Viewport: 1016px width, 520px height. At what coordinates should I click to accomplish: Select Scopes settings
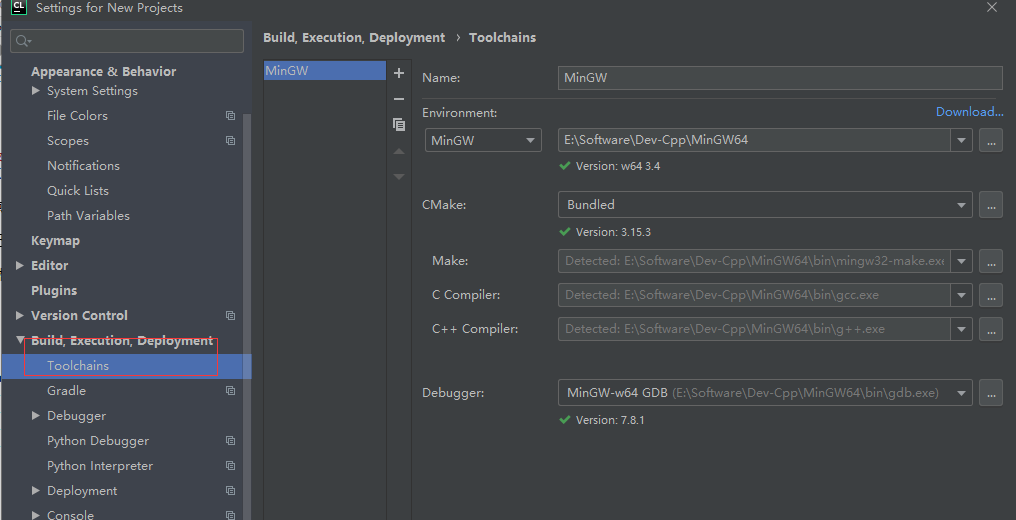(x=67, y=141)
